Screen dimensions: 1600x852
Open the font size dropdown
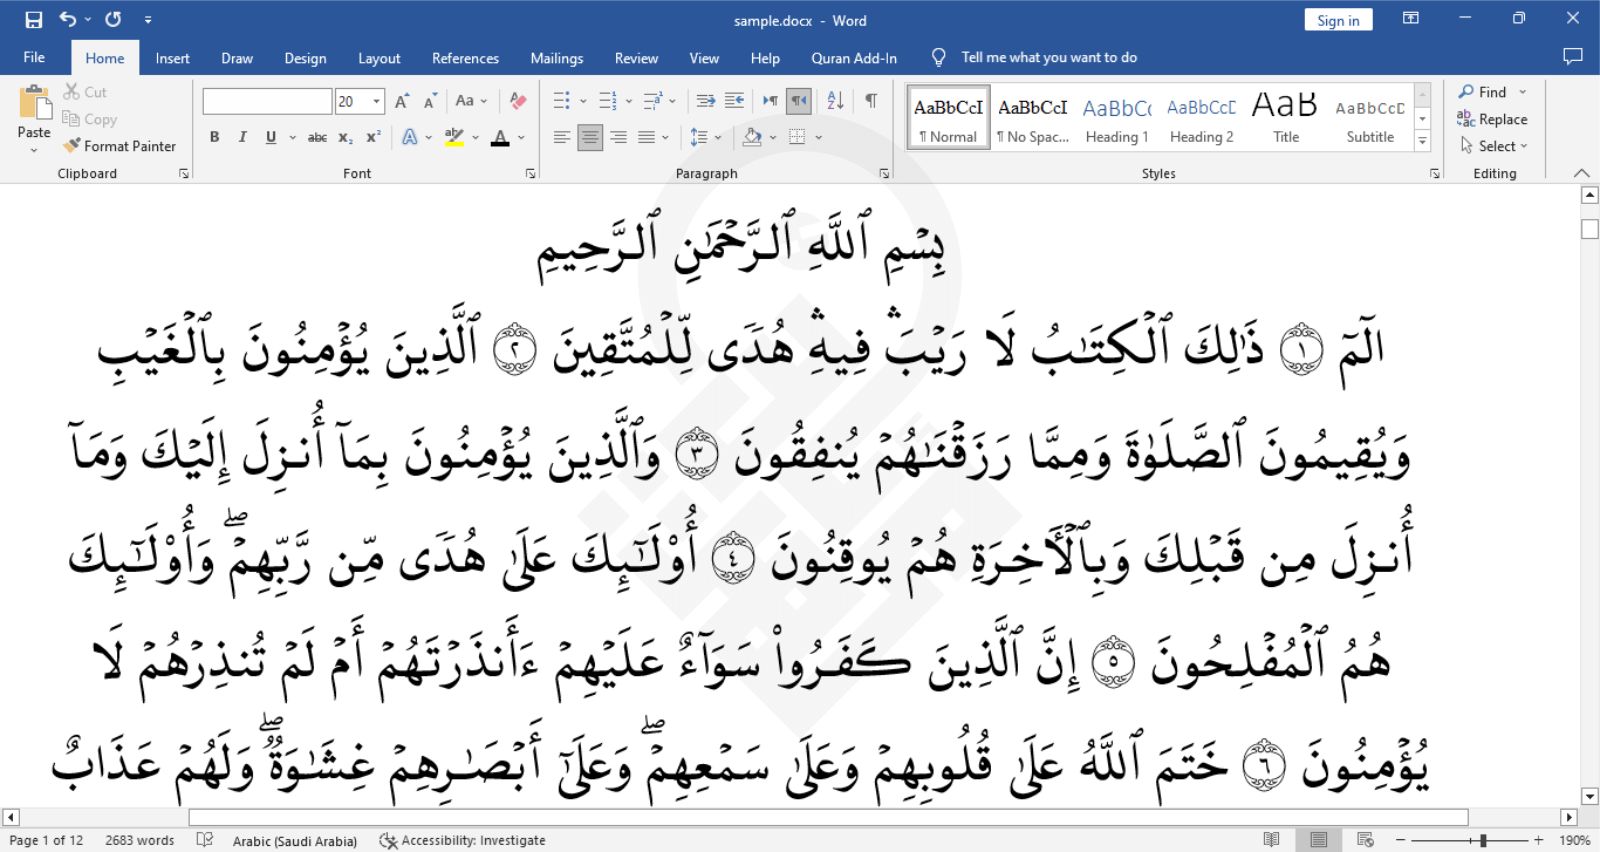pos(377,101)
